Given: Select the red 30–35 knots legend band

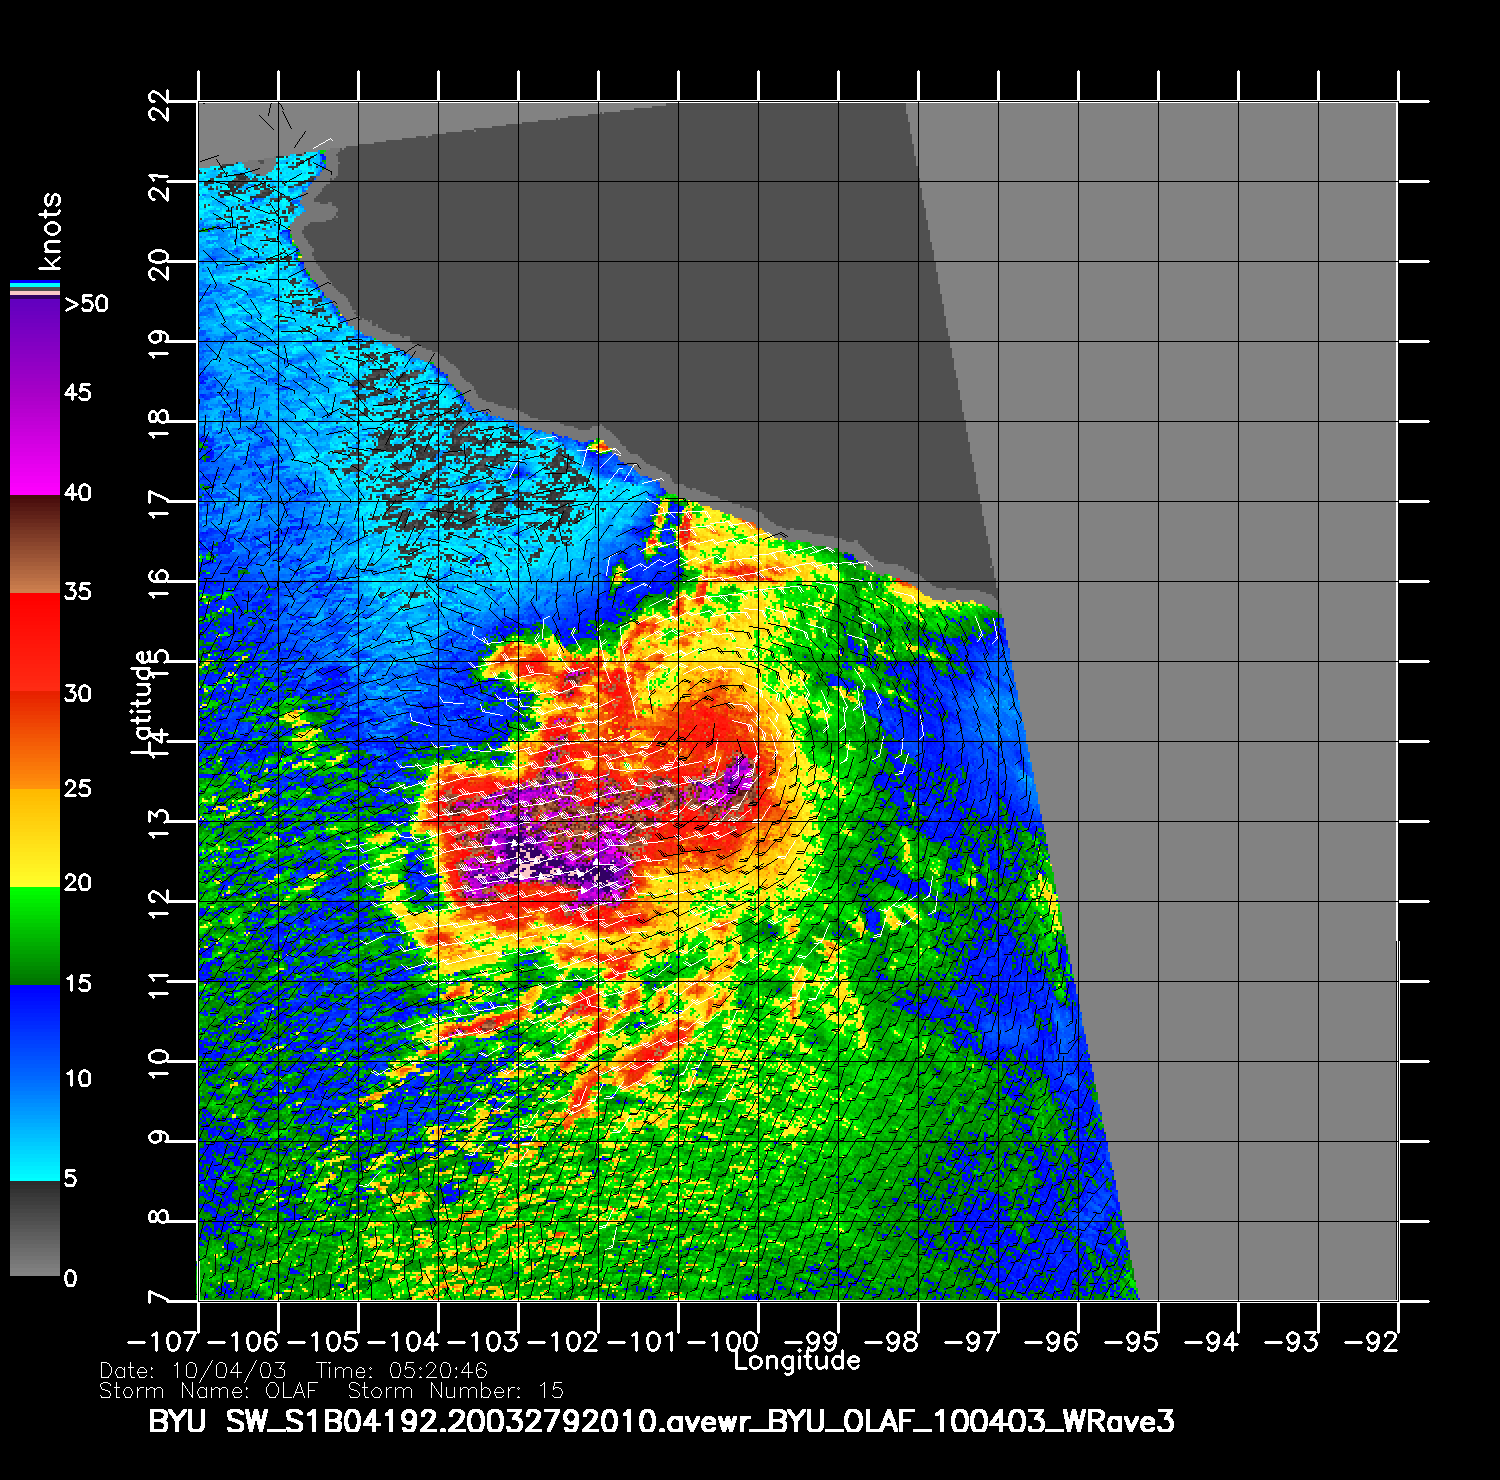Looking at the screenshot, I should tap(35, 642).
